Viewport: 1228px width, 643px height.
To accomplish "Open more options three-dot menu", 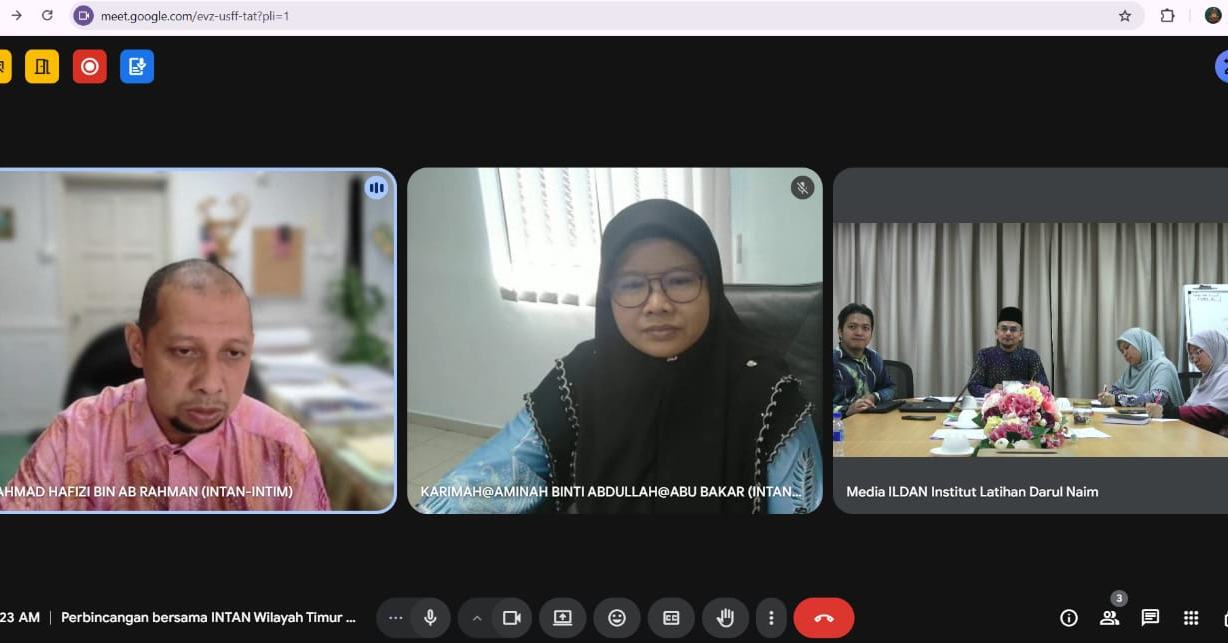I will (x=770, y=618).
